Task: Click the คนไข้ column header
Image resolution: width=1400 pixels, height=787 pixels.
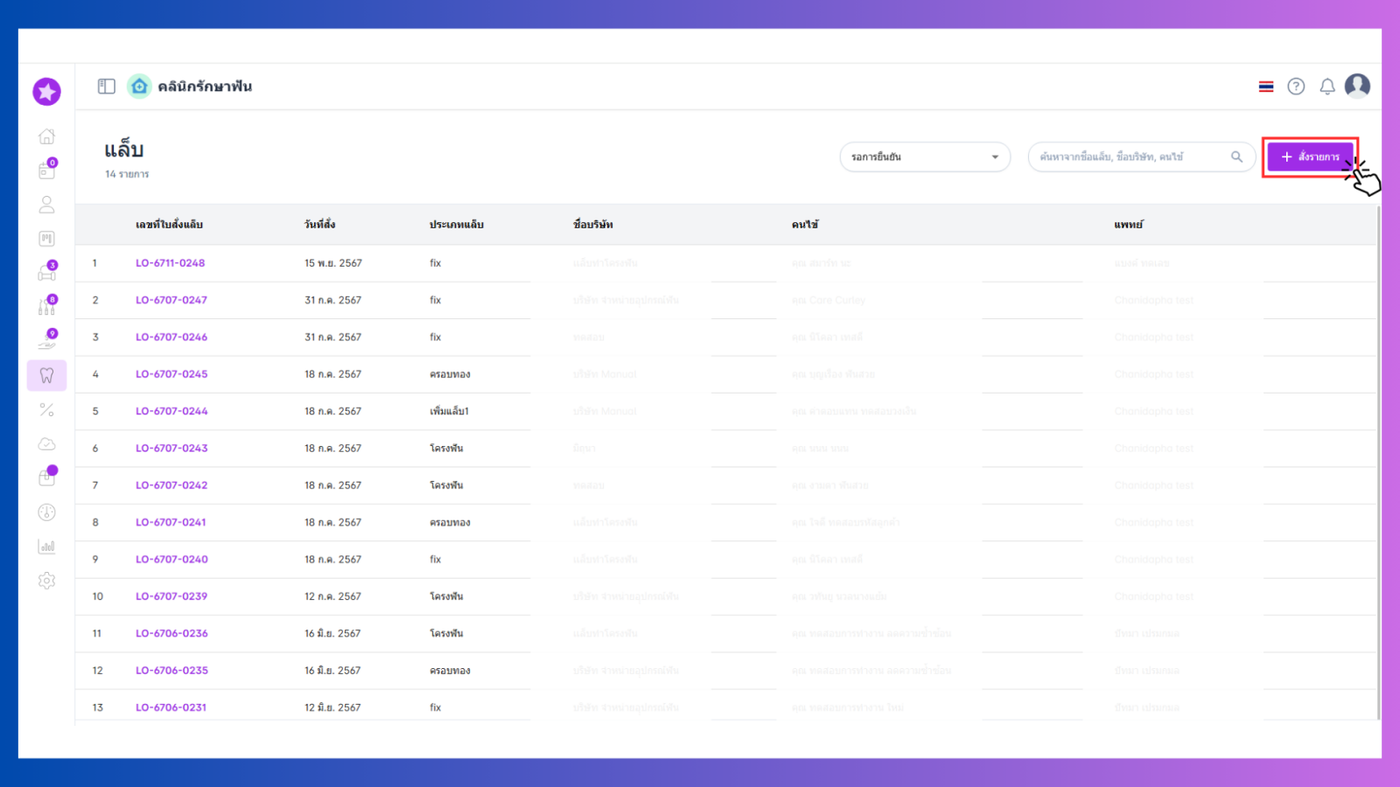Action: point(805,225)
